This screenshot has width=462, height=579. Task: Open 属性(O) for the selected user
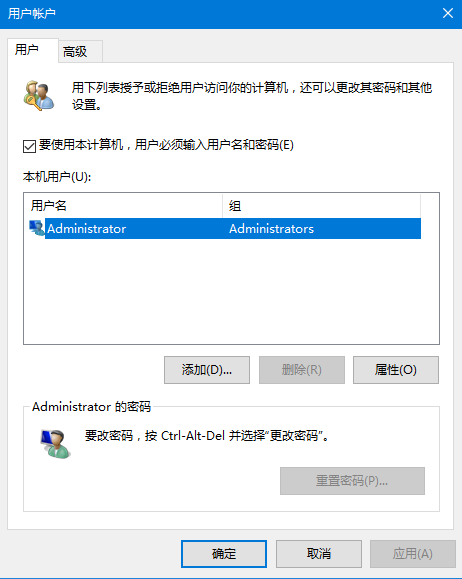(x=396, y=370)
